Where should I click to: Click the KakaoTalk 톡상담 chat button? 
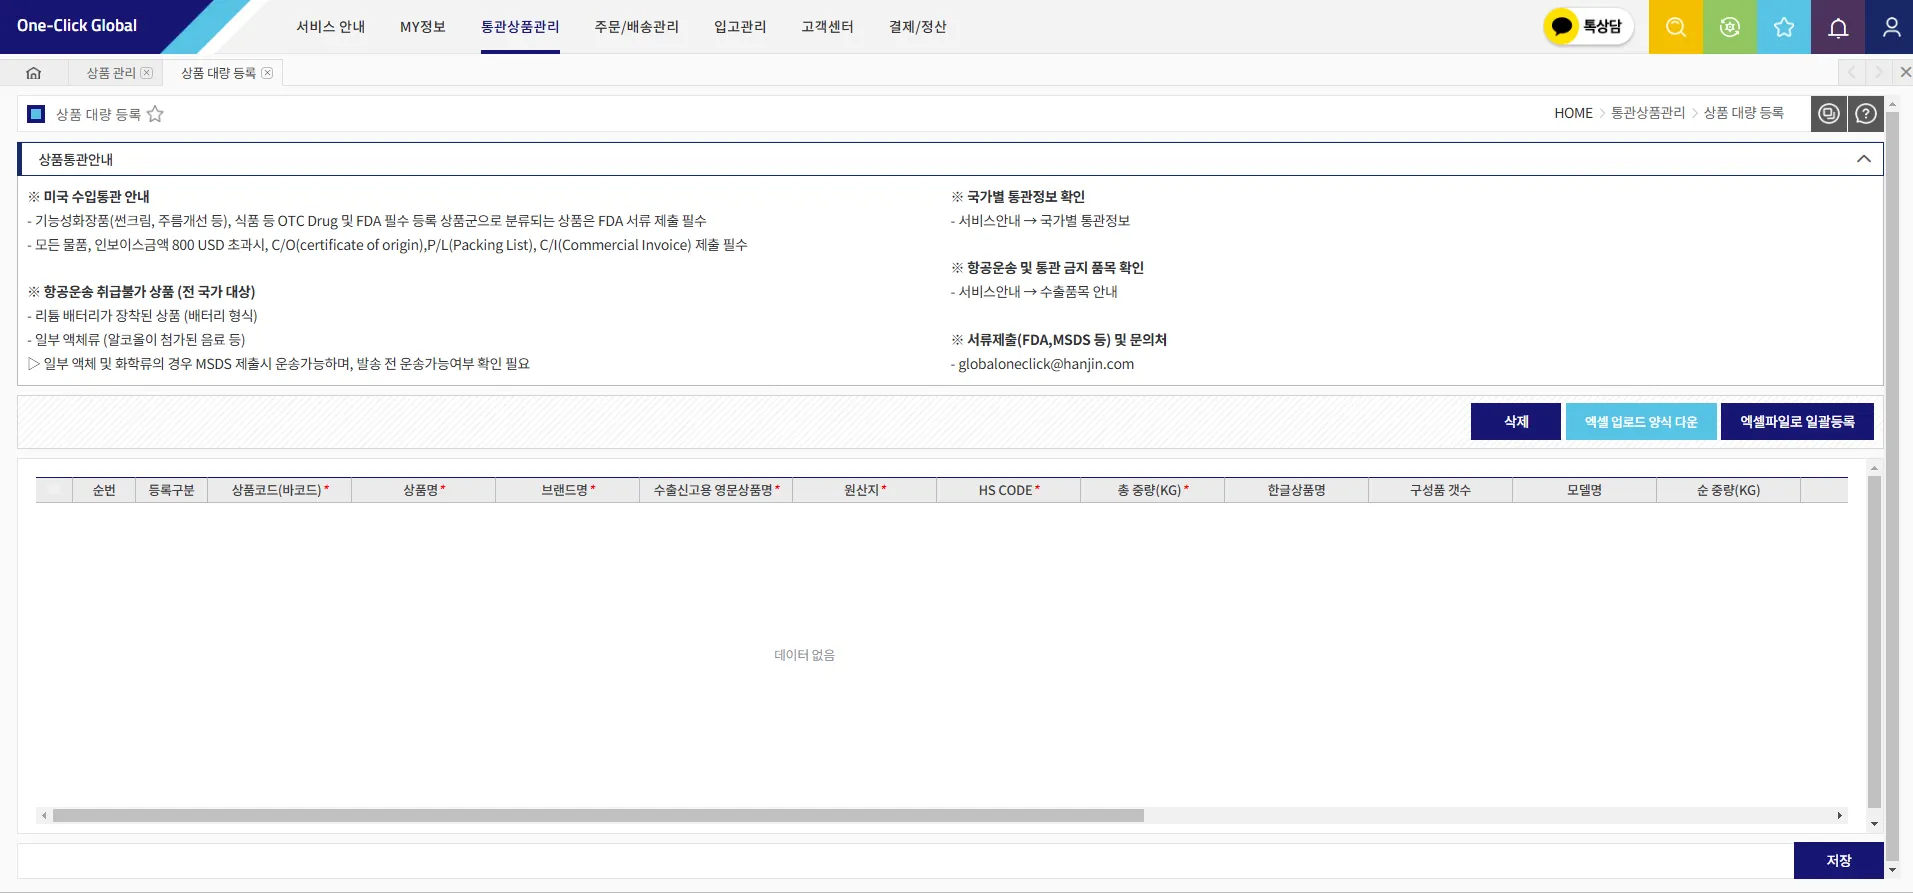pos(1588,27)
